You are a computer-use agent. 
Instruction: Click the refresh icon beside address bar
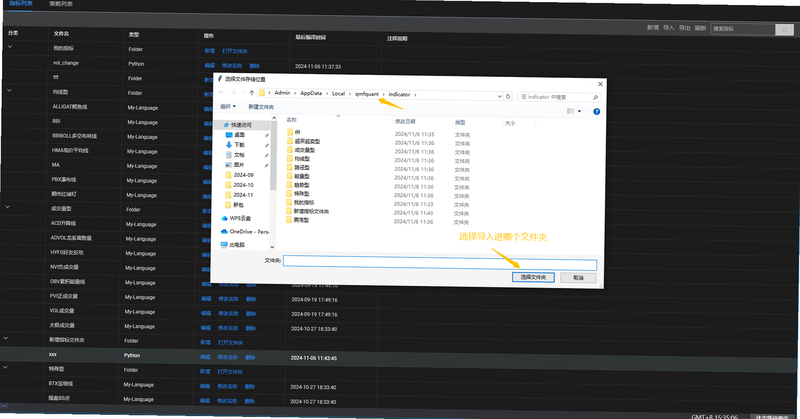[x=508, y=96]
